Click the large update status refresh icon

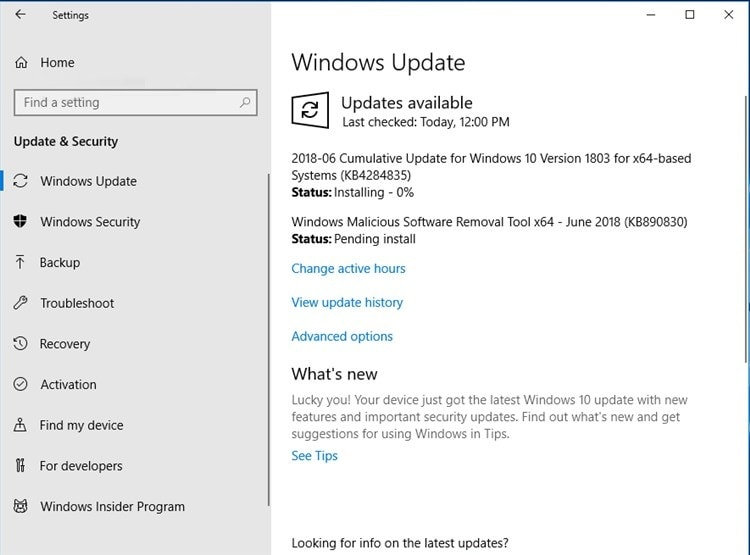tap(310, 110)
